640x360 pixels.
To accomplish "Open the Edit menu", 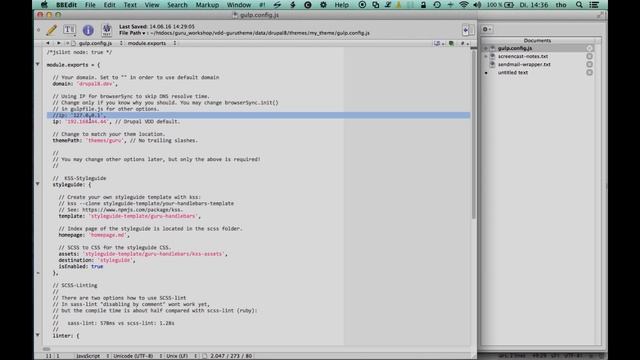I will 109,5.
